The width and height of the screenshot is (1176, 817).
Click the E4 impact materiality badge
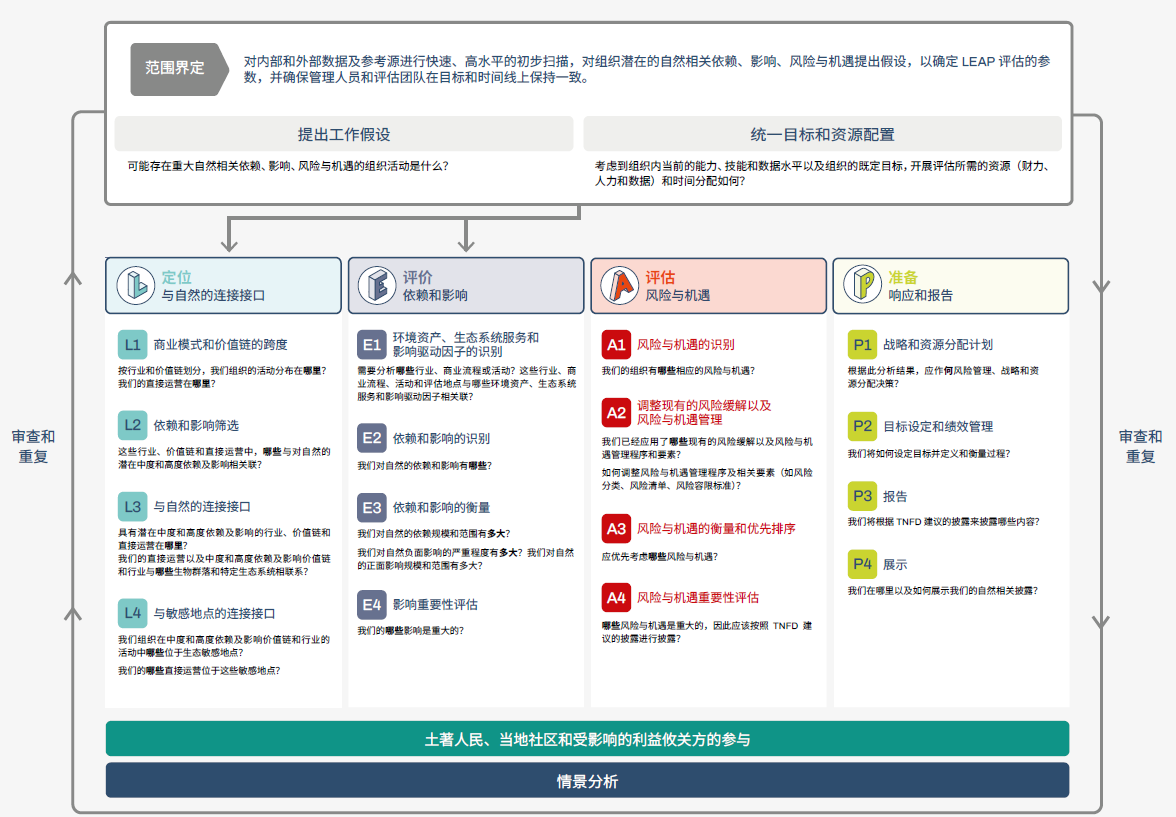(x=372, y=604)
